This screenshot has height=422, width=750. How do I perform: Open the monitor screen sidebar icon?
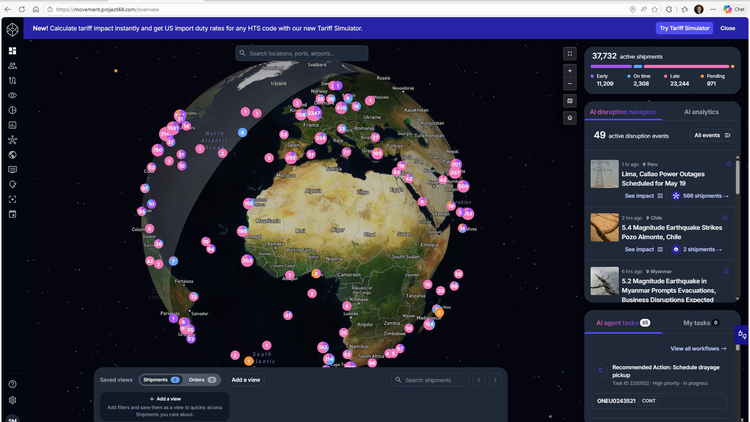(x=12, y=169)
